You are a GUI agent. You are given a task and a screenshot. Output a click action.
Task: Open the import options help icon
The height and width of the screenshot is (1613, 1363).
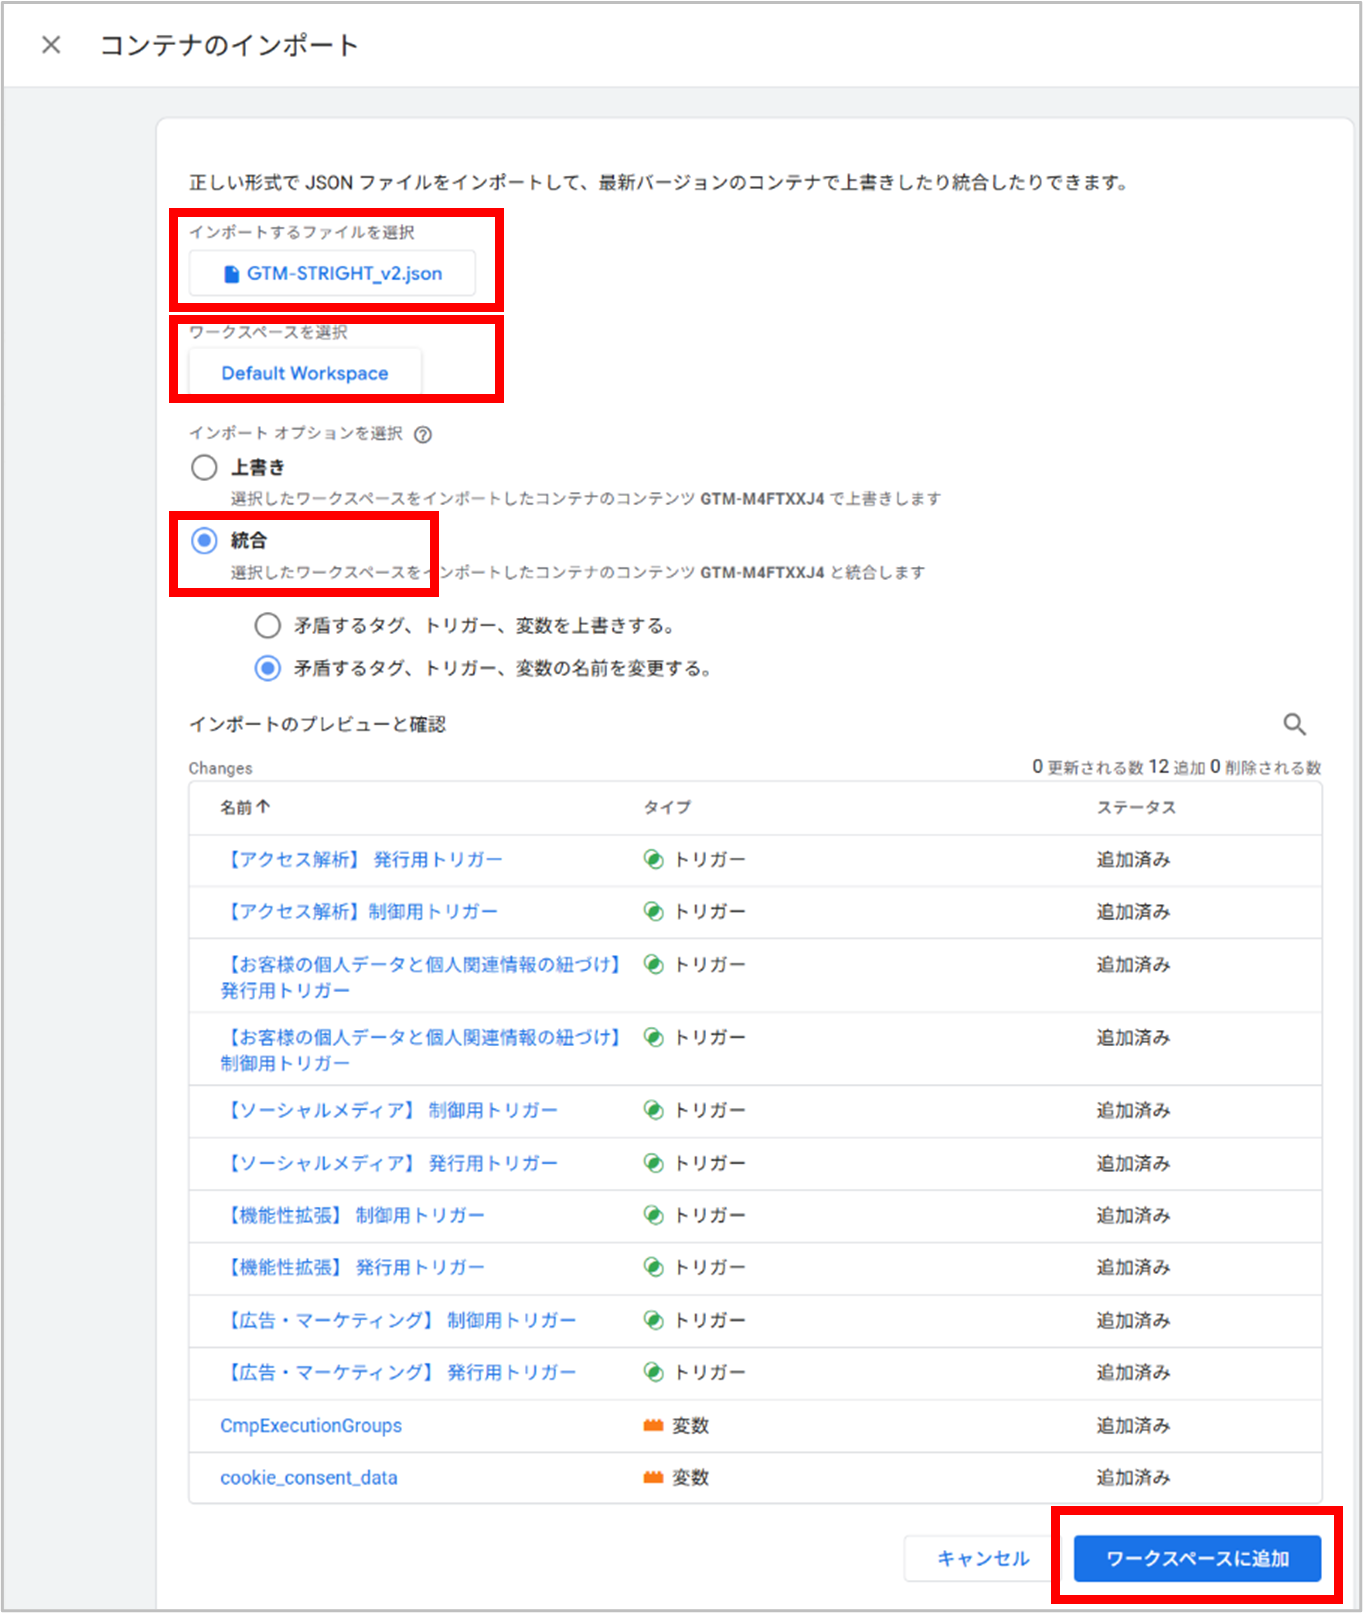pyautogui.click(x=423, y=434)
